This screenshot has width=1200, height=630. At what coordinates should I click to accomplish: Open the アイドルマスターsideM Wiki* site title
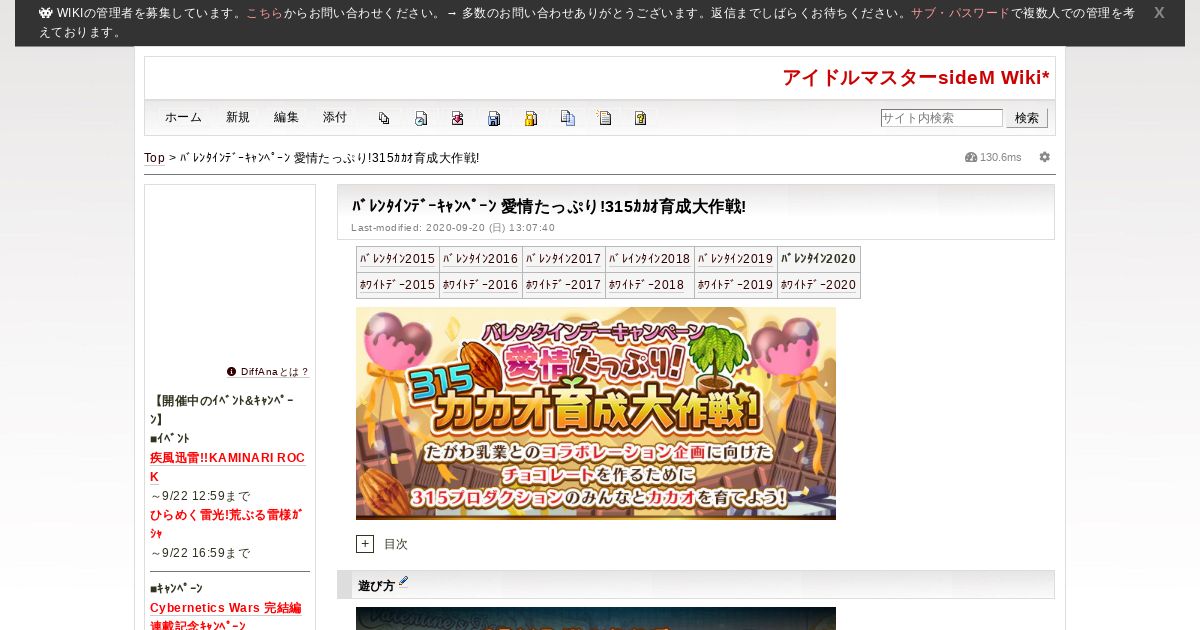(916, 77)
